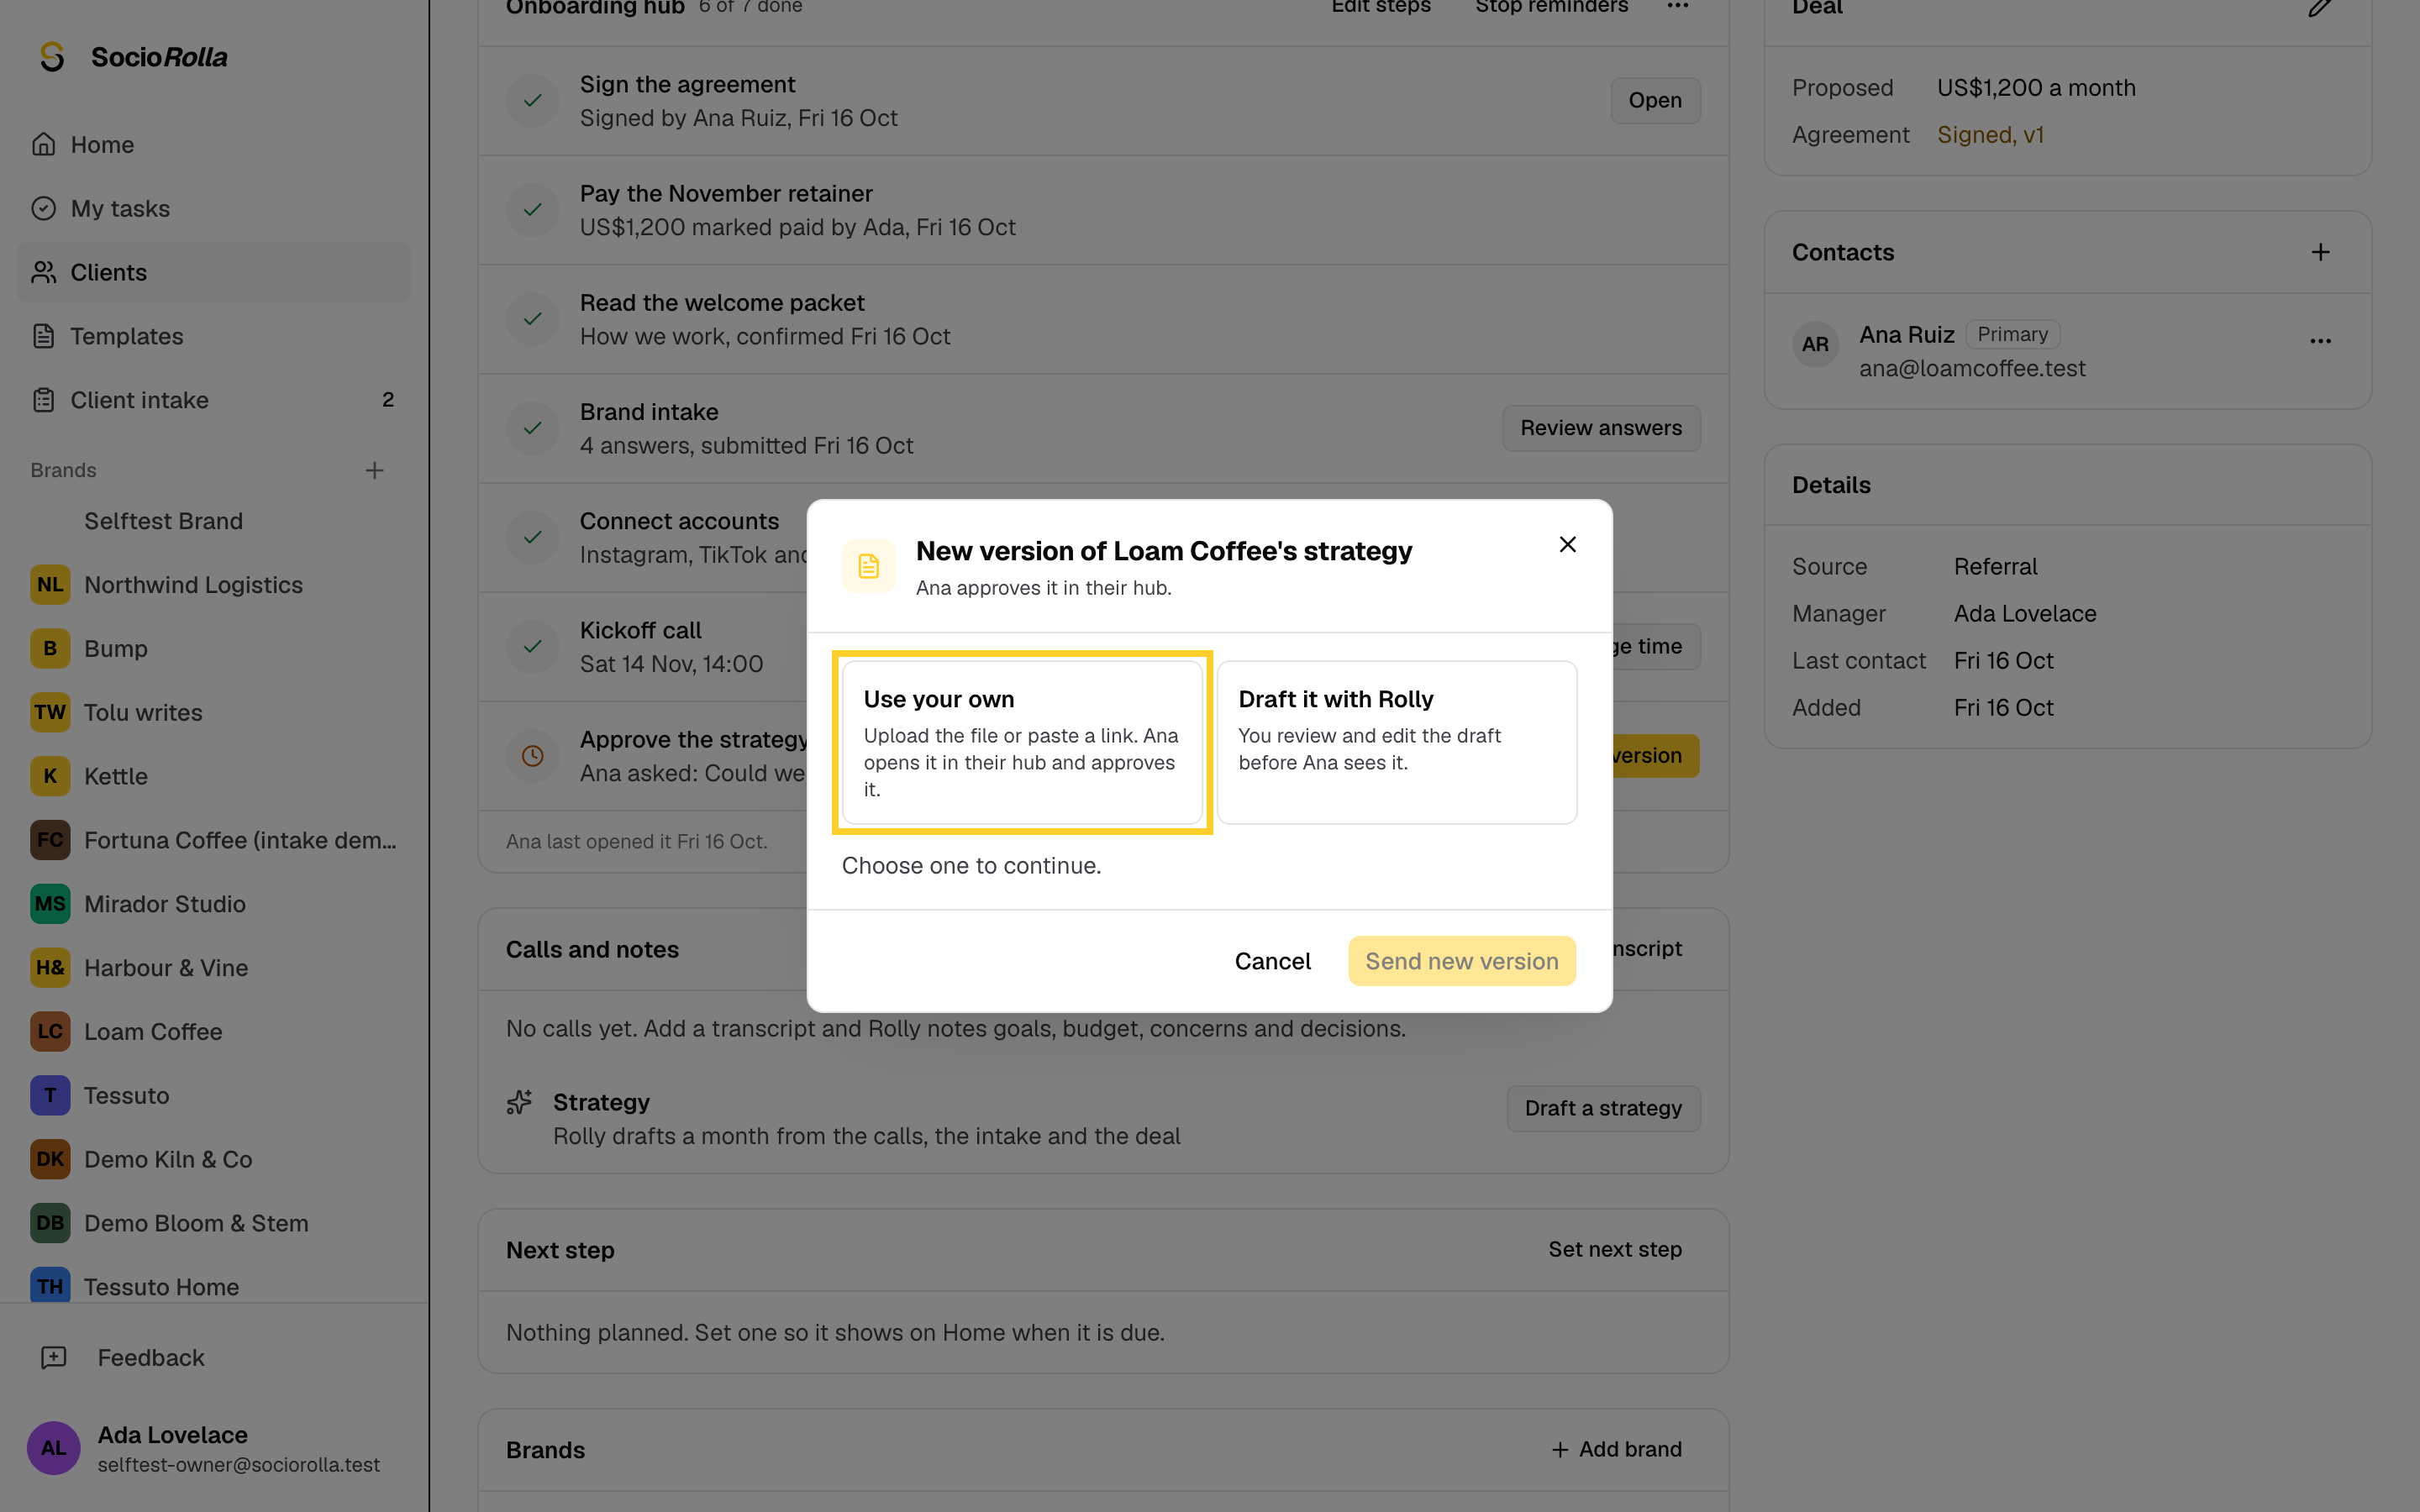
Task: Open Northwind Logistics brand
Action: 214,585
